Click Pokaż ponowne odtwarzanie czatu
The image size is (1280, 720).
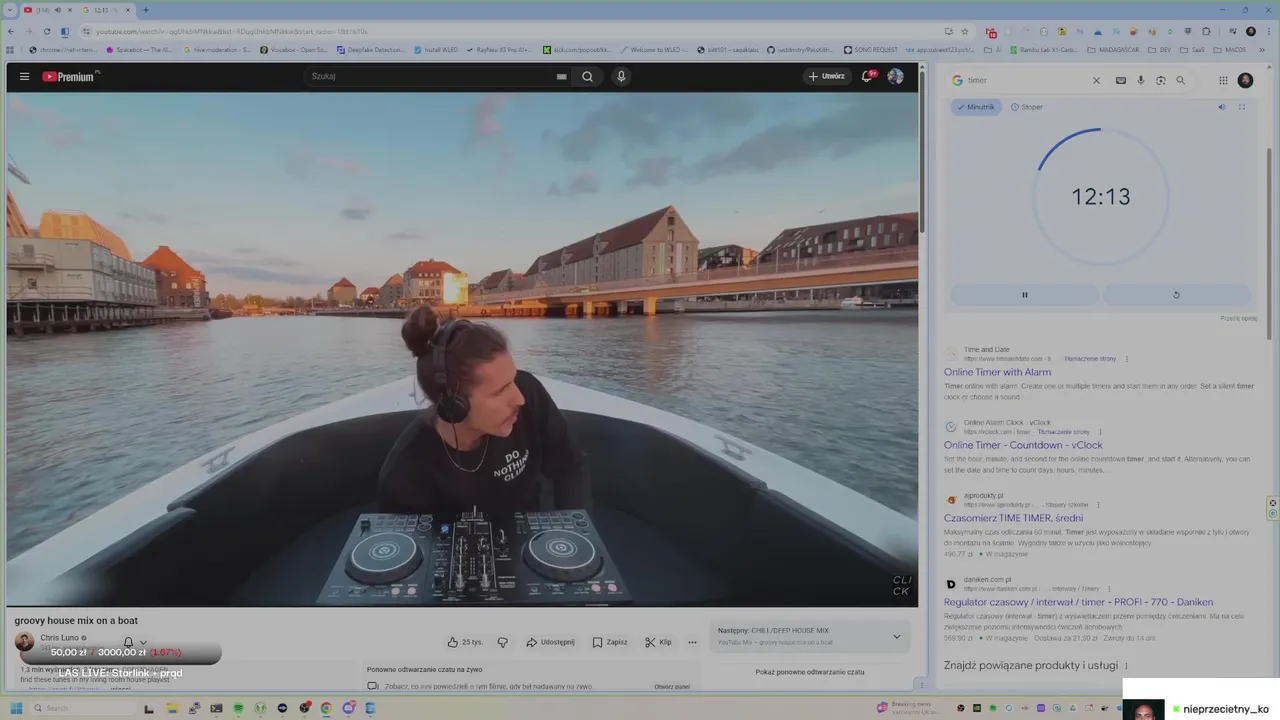coord(810,672)
